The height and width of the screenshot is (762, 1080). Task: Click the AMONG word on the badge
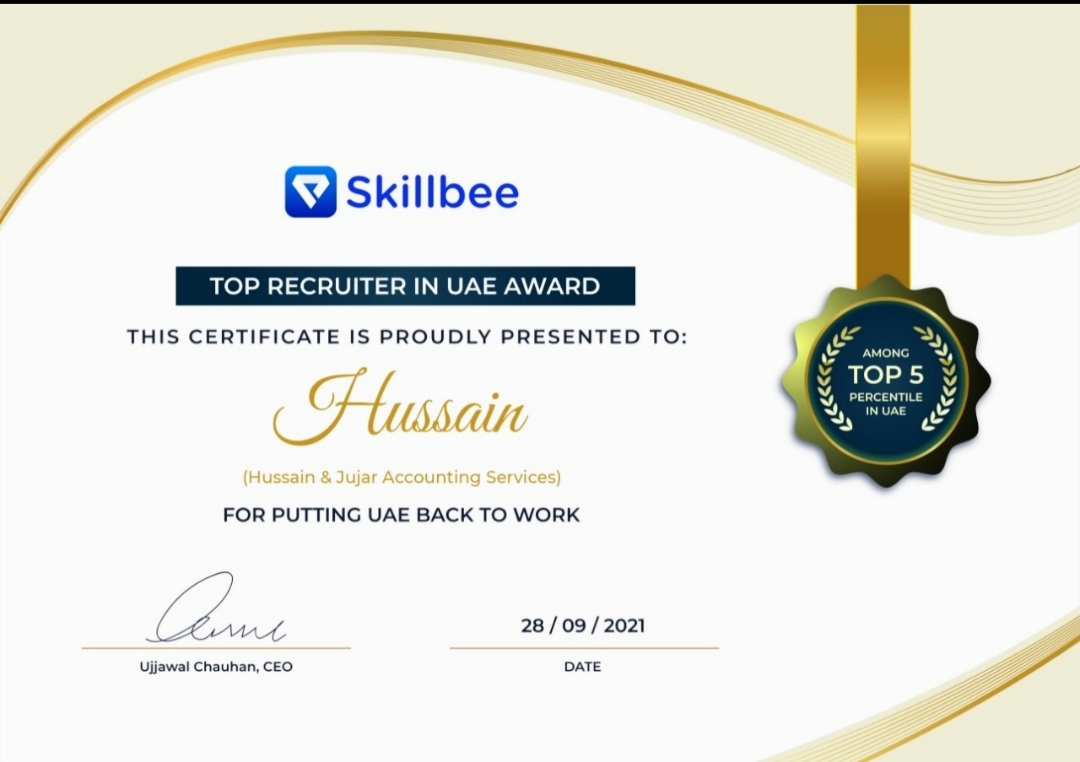point(885,353)
